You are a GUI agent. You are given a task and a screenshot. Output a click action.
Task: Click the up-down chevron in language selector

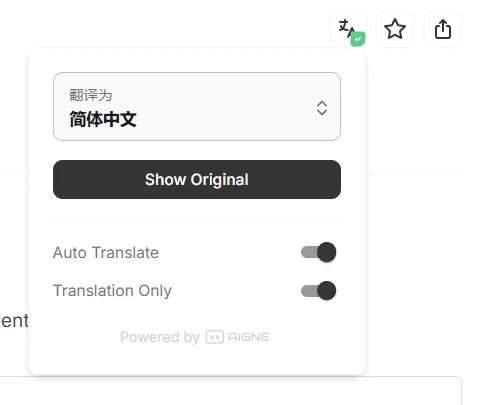(322, 108)
